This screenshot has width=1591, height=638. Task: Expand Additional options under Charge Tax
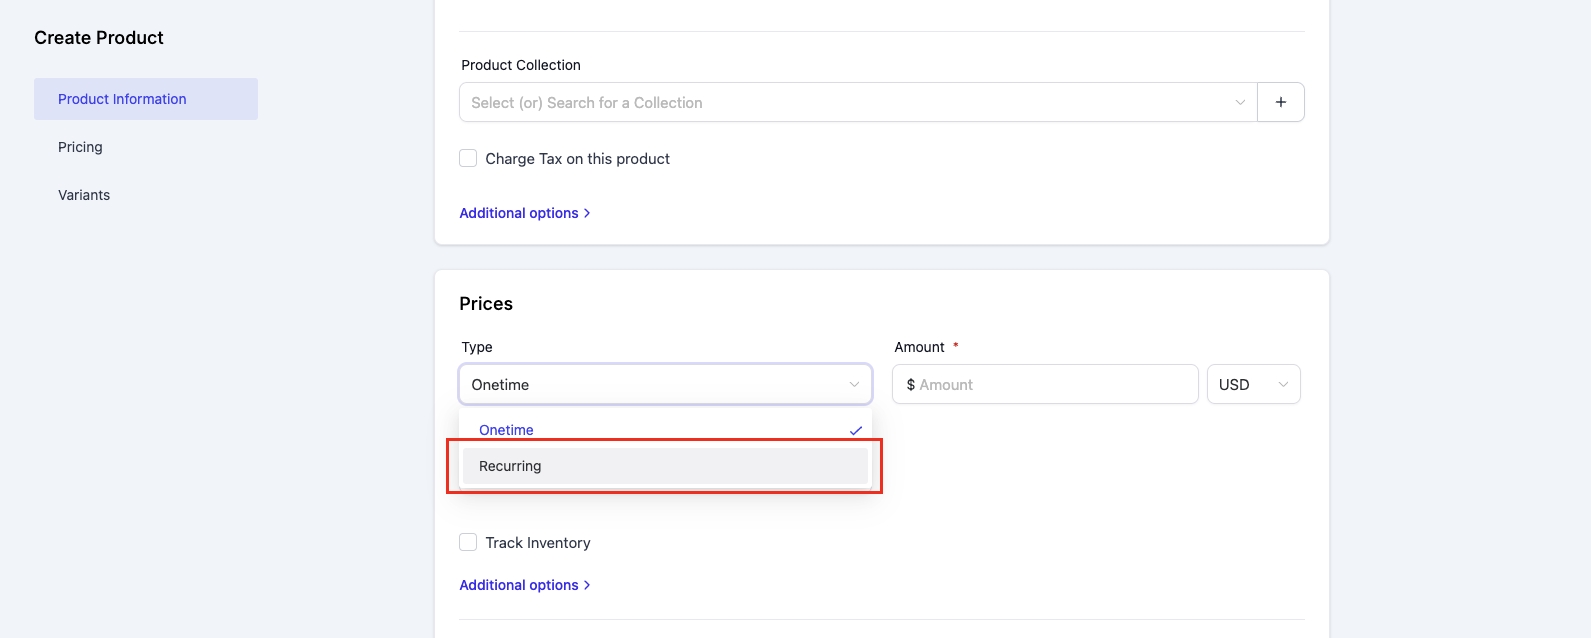(524, 213)
